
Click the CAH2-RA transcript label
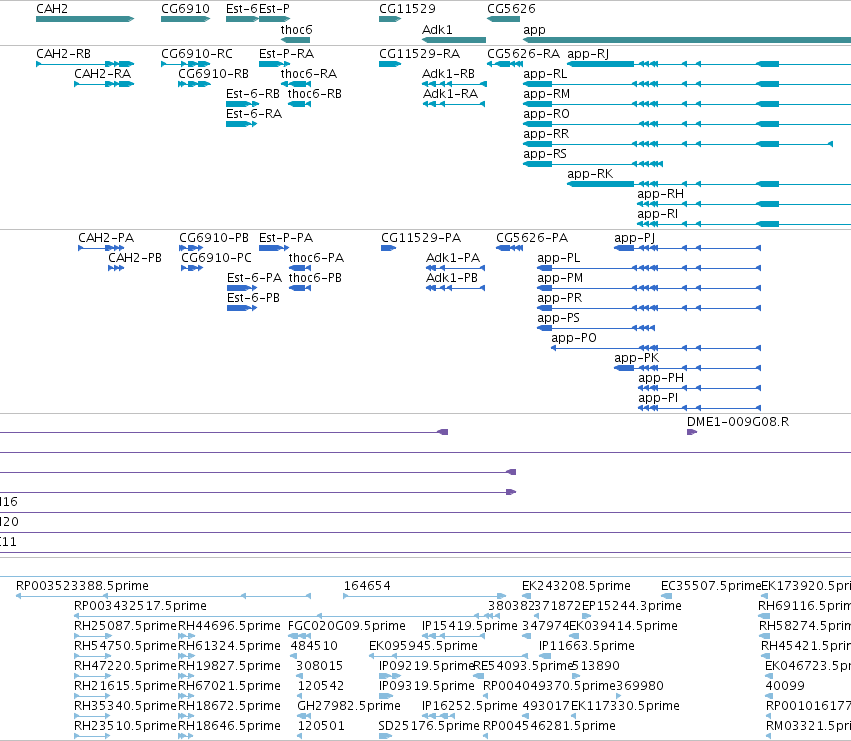click(x=102, y=74)
